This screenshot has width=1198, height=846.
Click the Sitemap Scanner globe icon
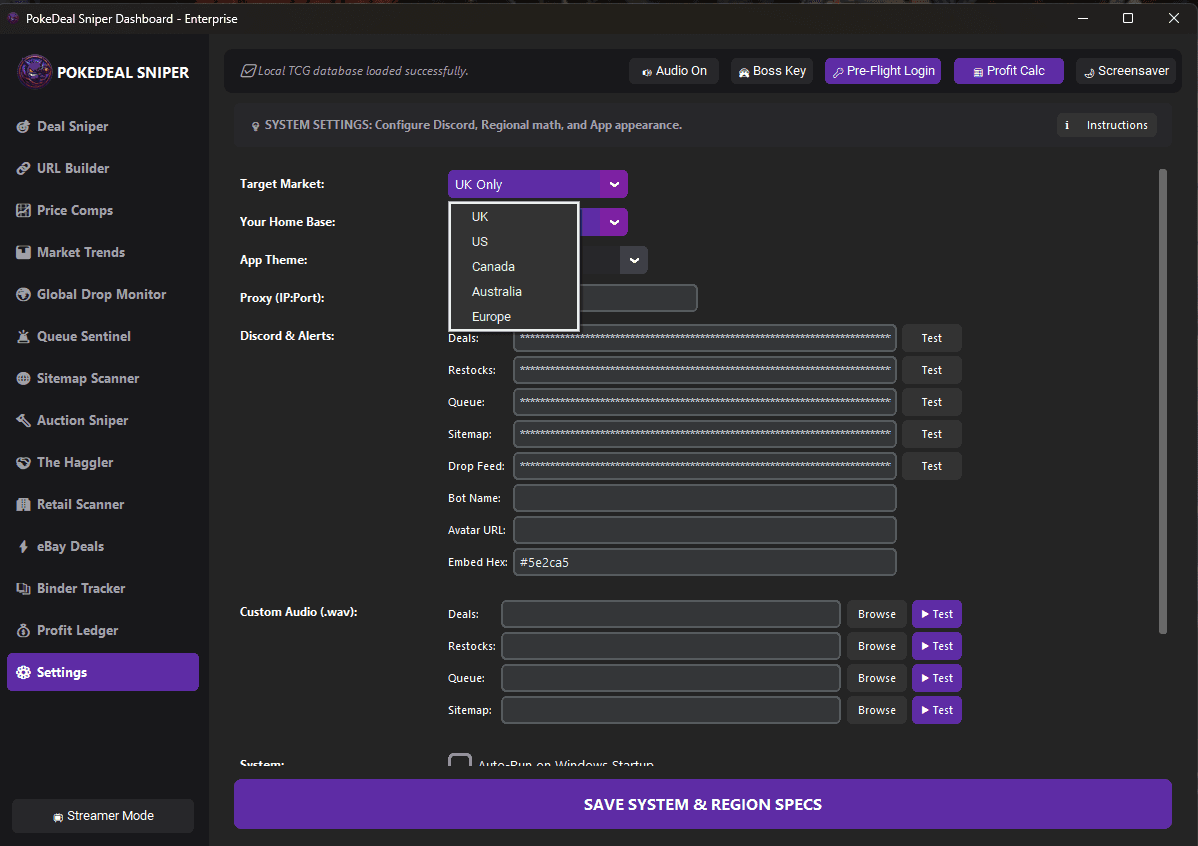(24, 379)
